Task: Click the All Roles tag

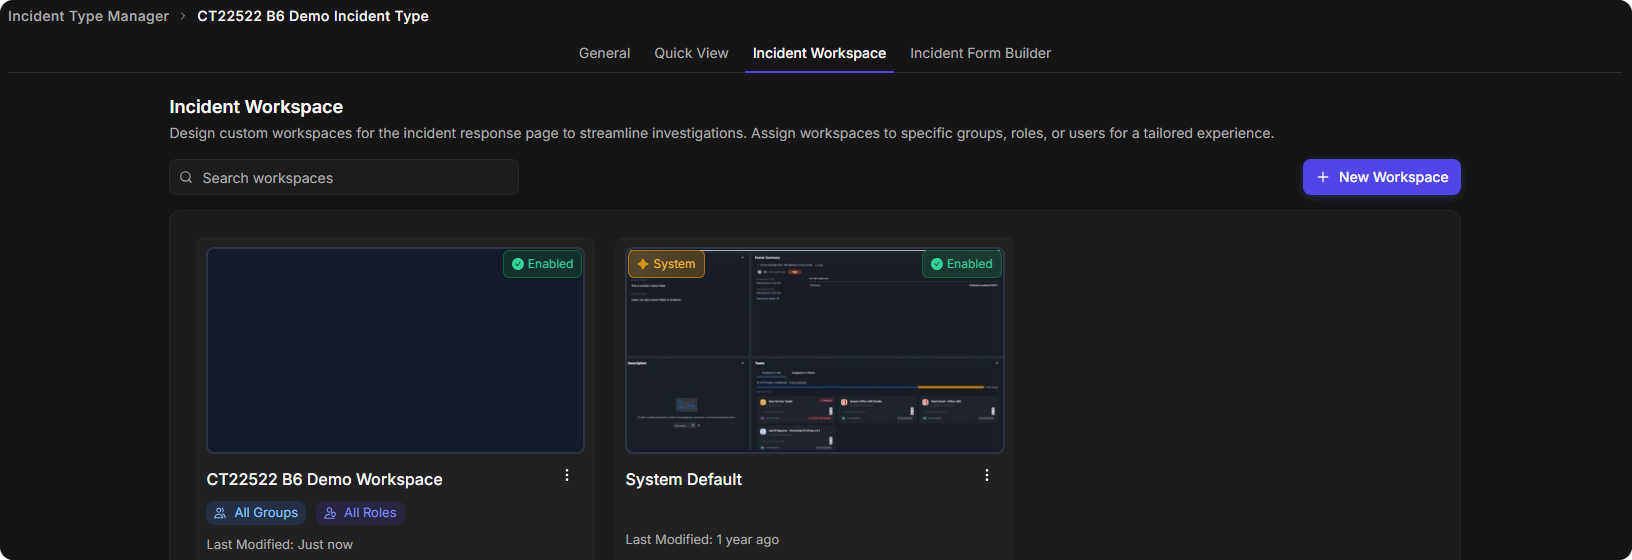Action: point(360,513)
